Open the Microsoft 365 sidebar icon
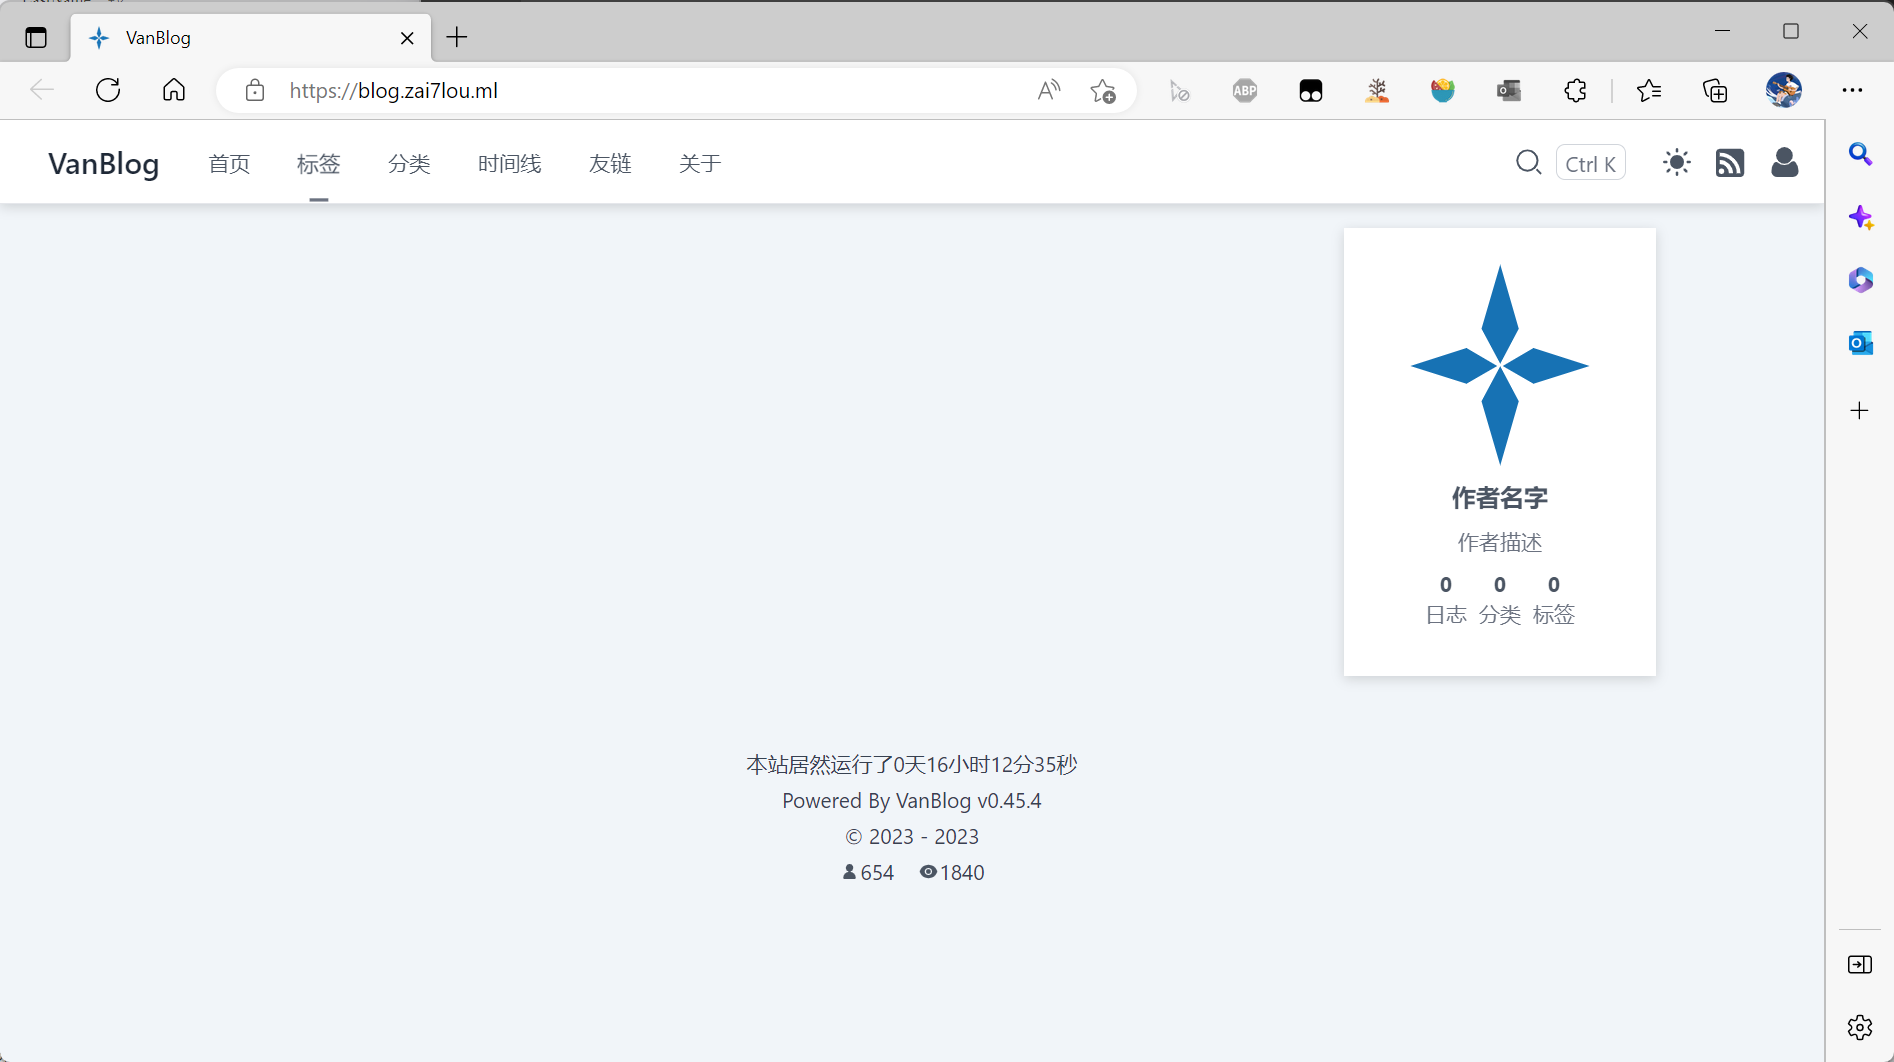The height and width of the screenshot is (1062, 1894). (1860, 280)
